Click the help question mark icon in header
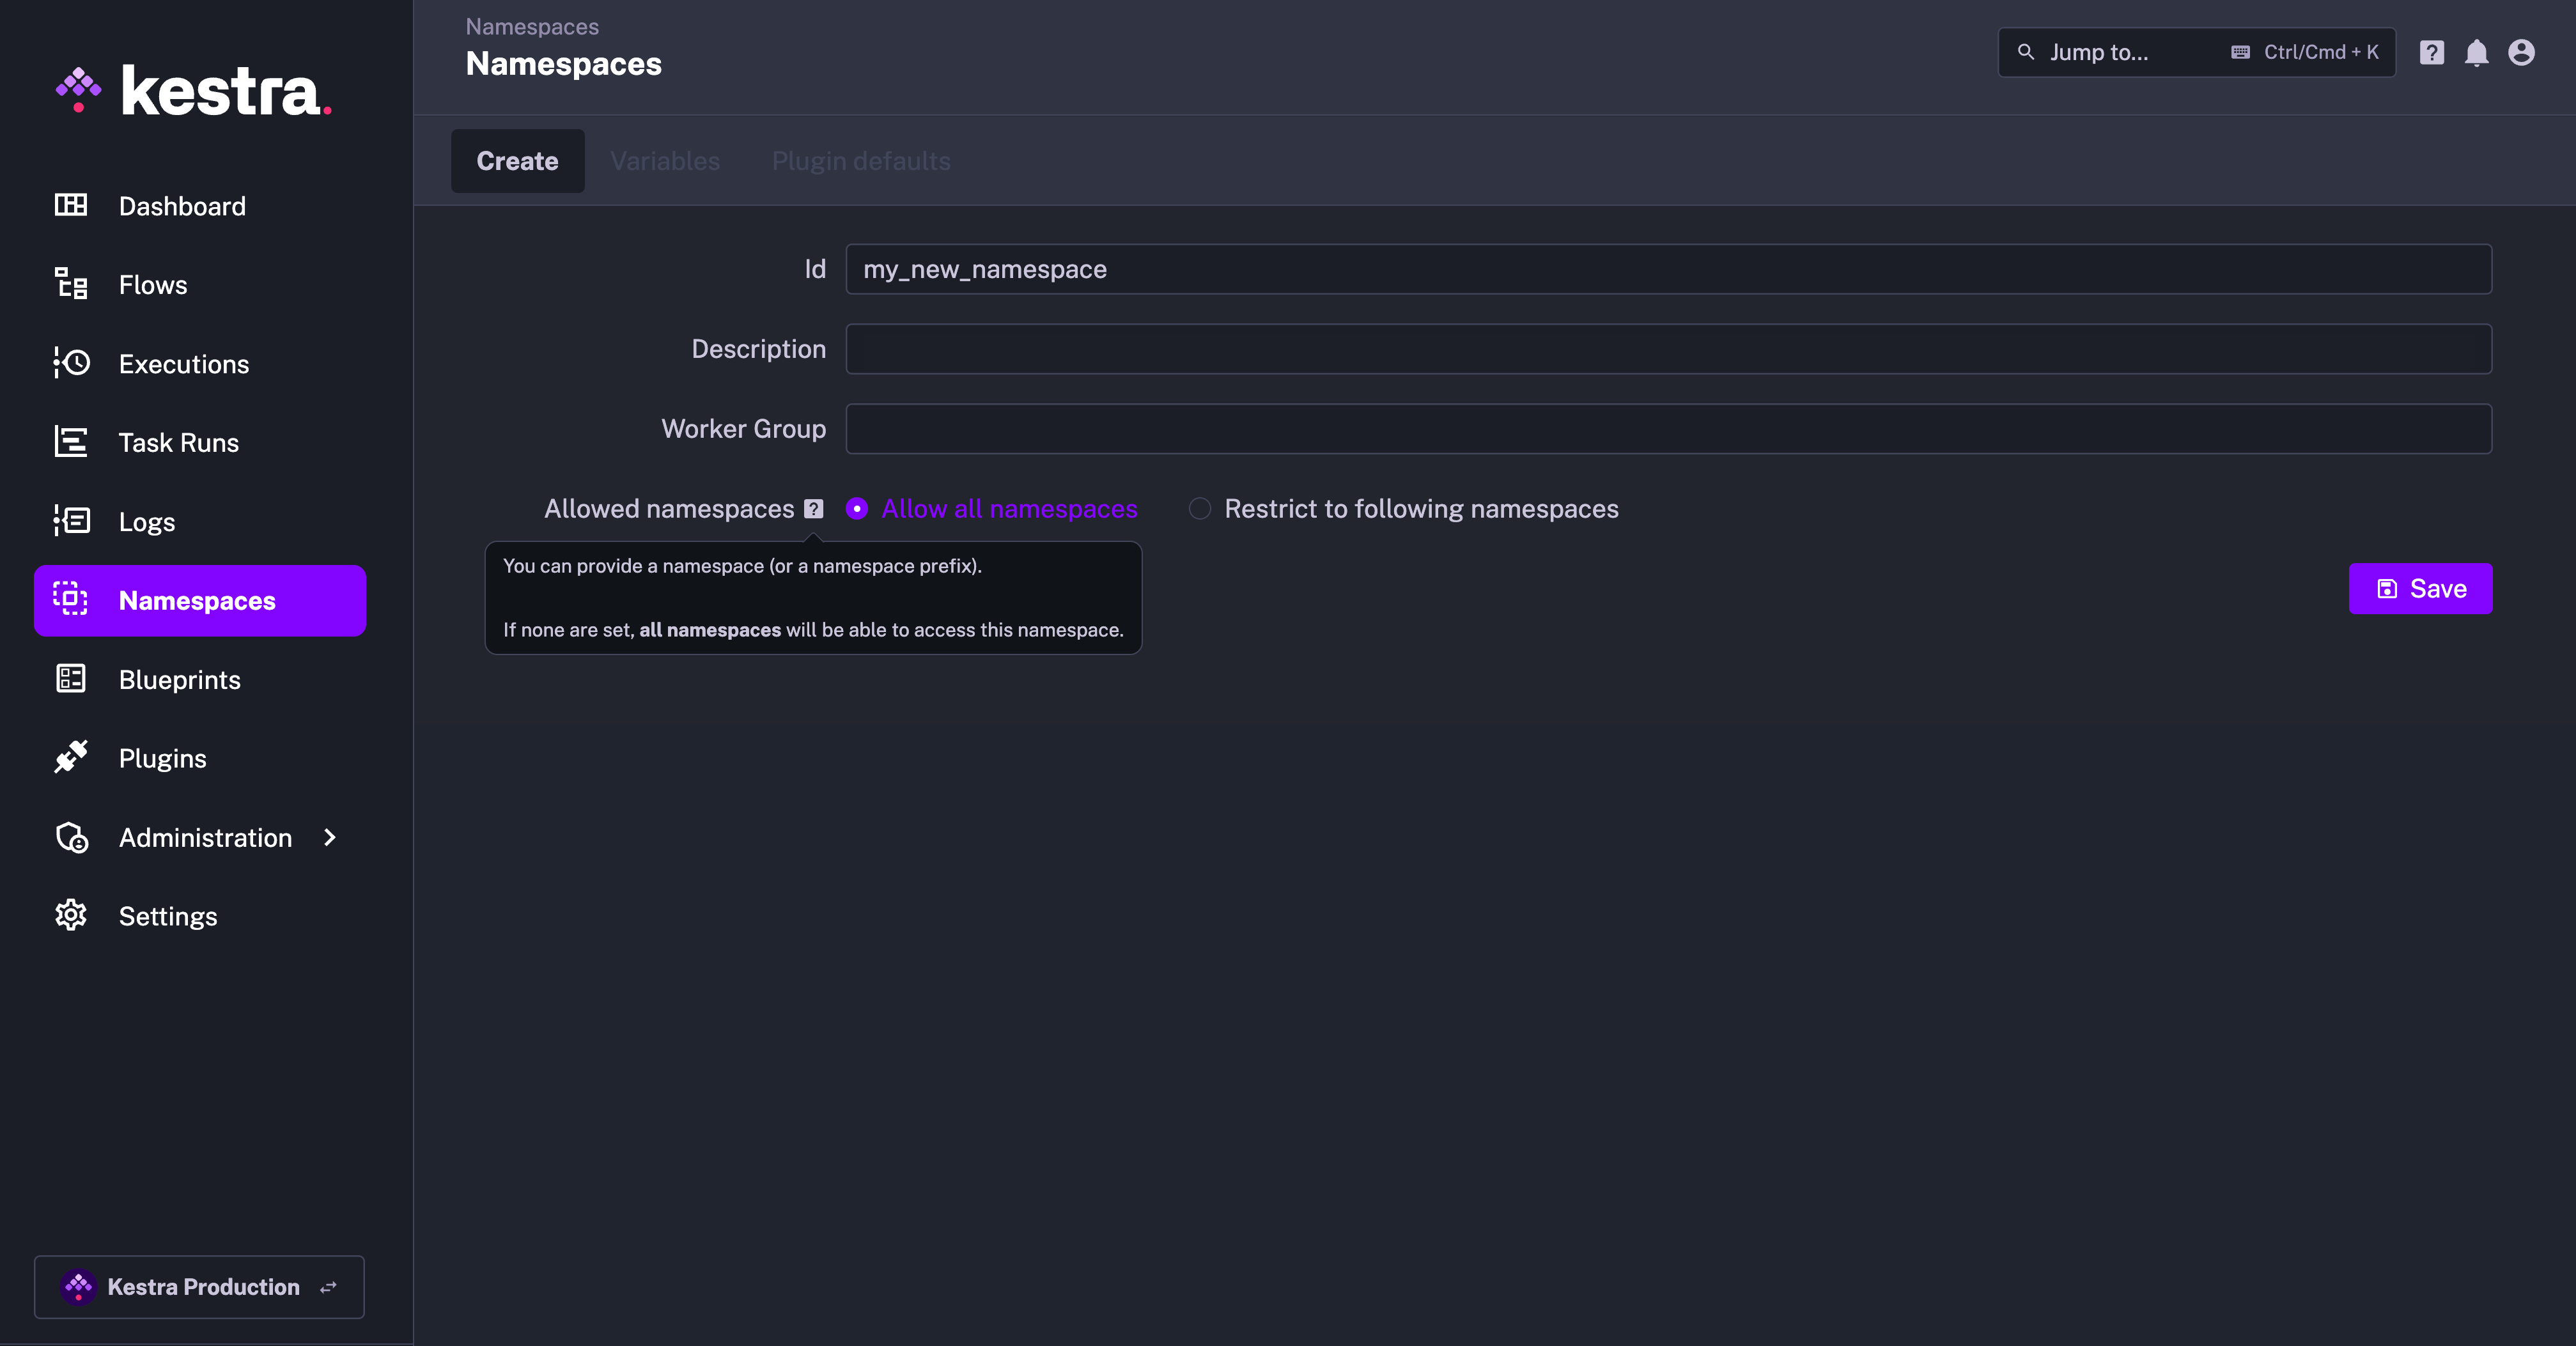The width and height of the screenshot is (2576, 1346). [2431, 53]
